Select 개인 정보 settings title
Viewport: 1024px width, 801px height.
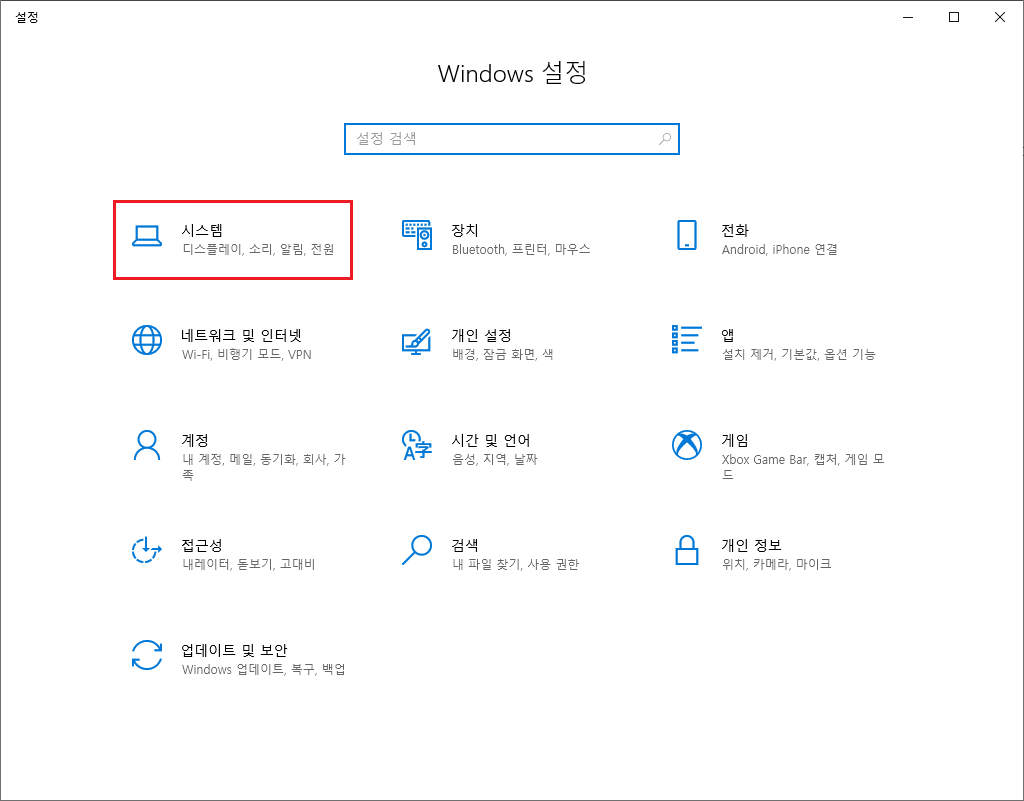click(x=751, y=546)
